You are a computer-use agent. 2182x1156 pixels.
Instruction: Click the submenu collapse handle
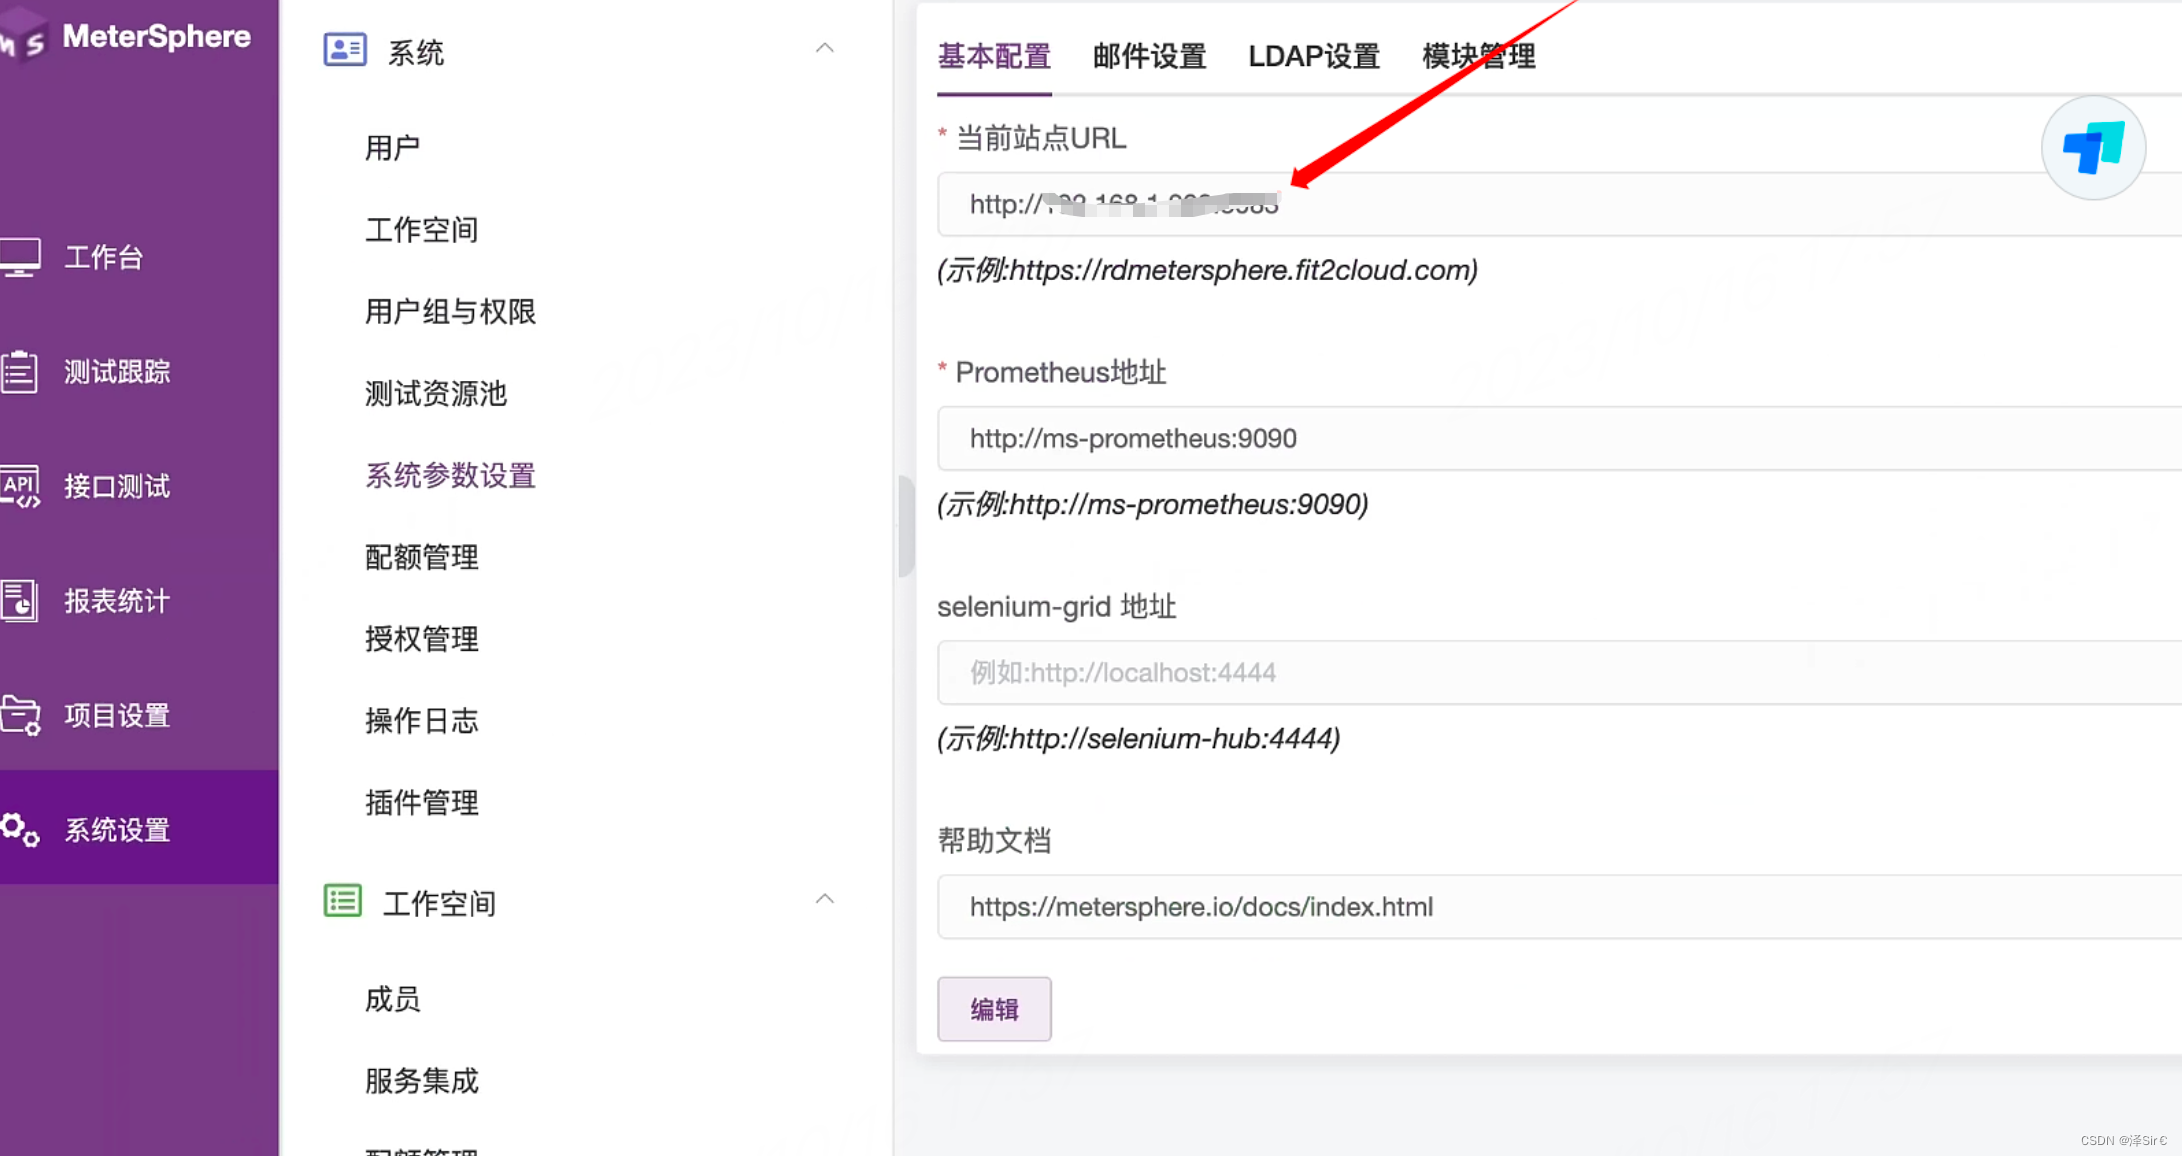tap(906, 526)
